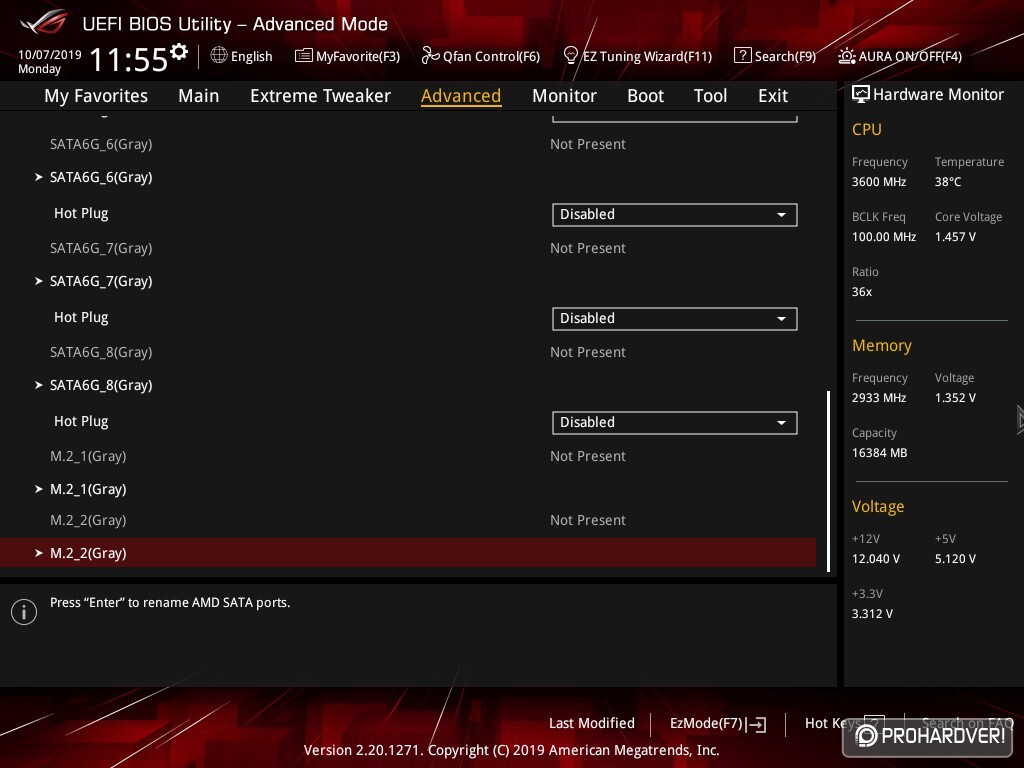Click +12V 12.040 V reading
Viewport: 1024px width, 768px height.
point(876,559)
